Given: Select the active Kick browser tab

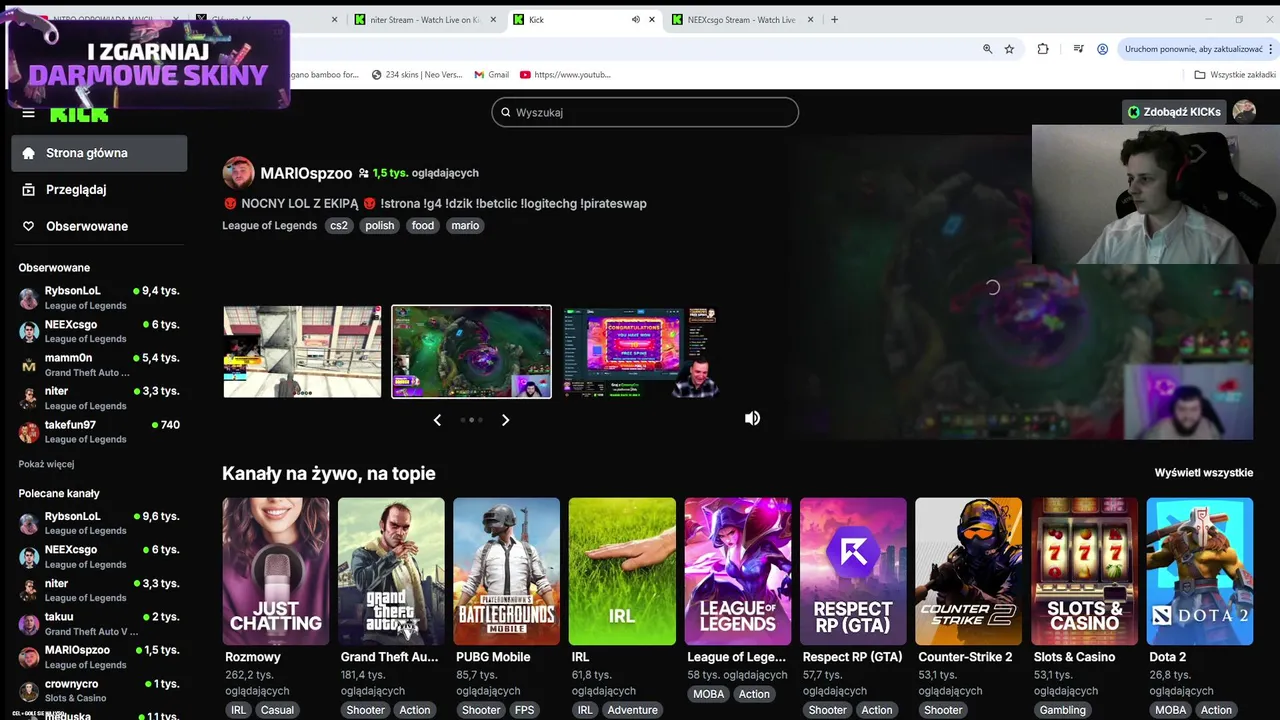Looking at the screenshot, I should [x=584, y=19].
